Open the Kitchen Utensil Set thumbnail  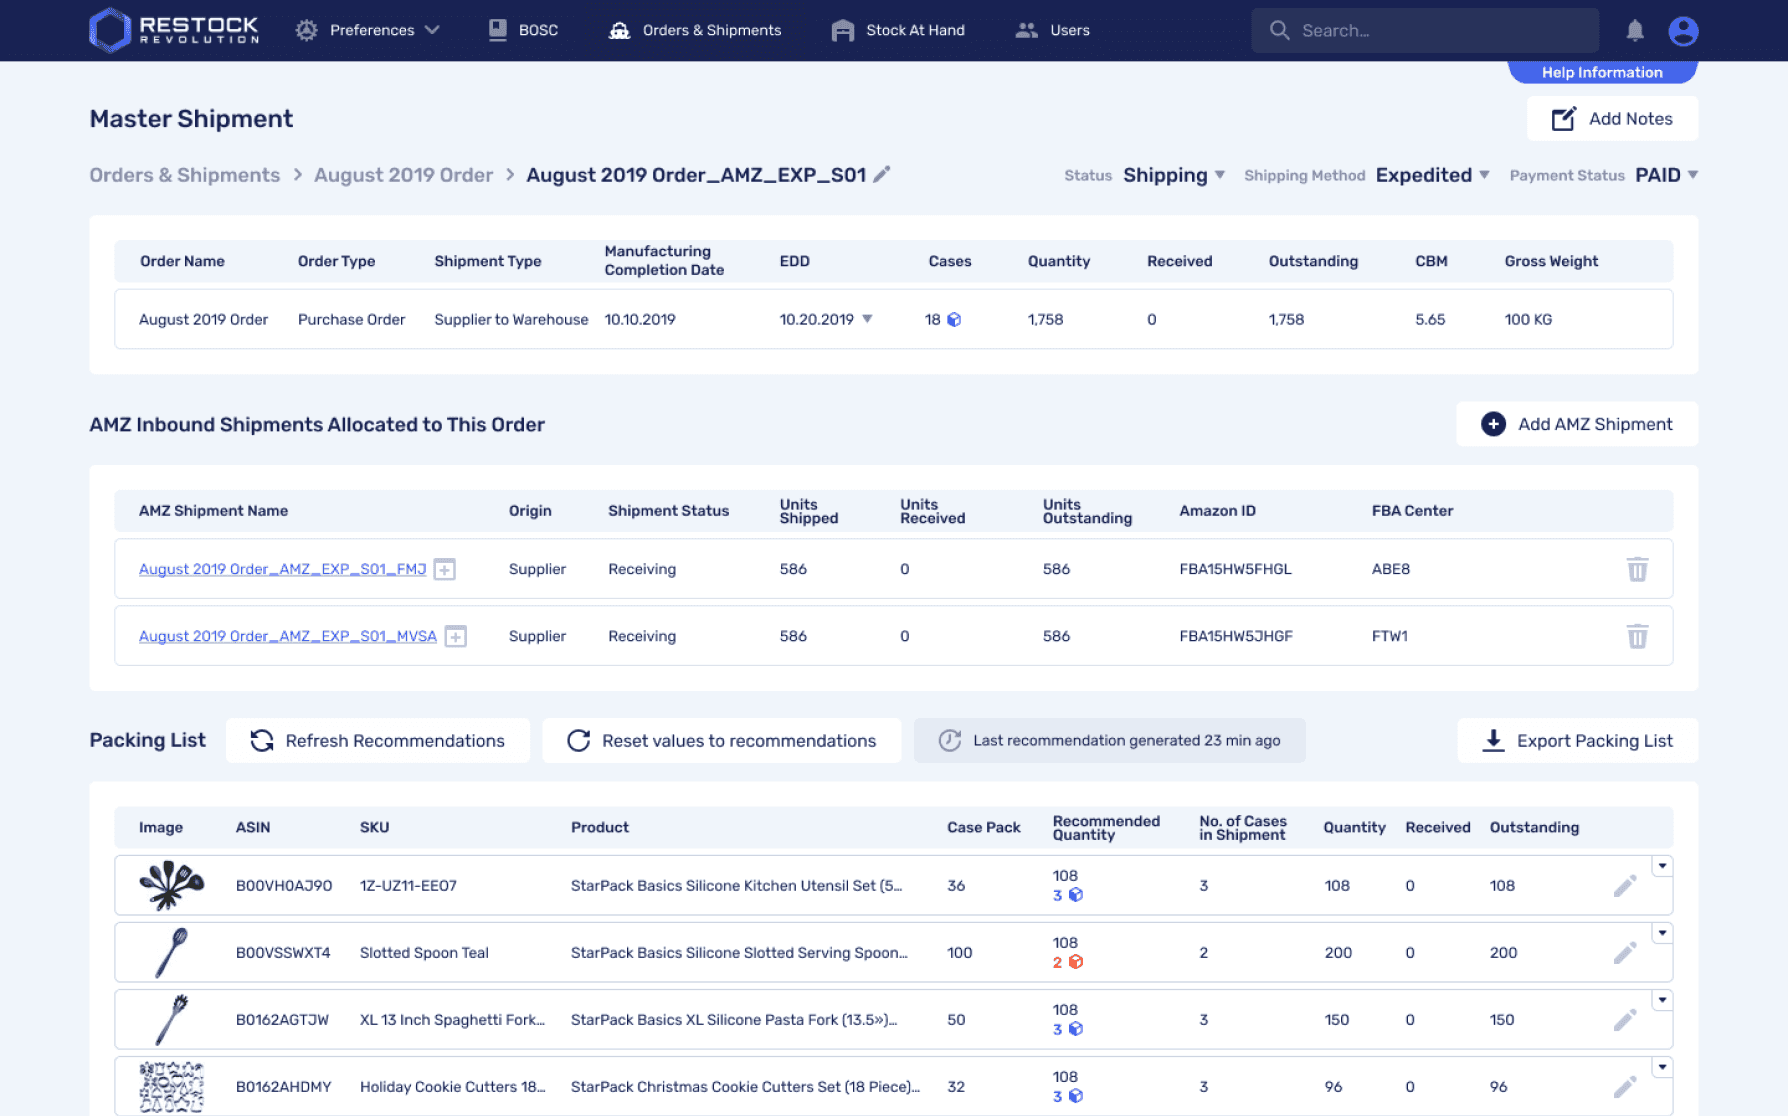[x=171, y=885]
